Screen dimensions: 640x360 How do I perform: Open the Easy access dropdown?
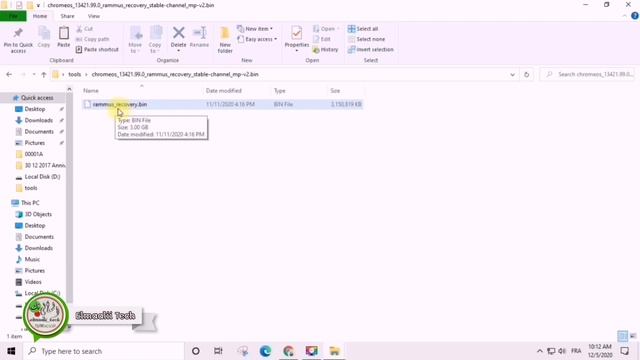[x=257, y=39]
